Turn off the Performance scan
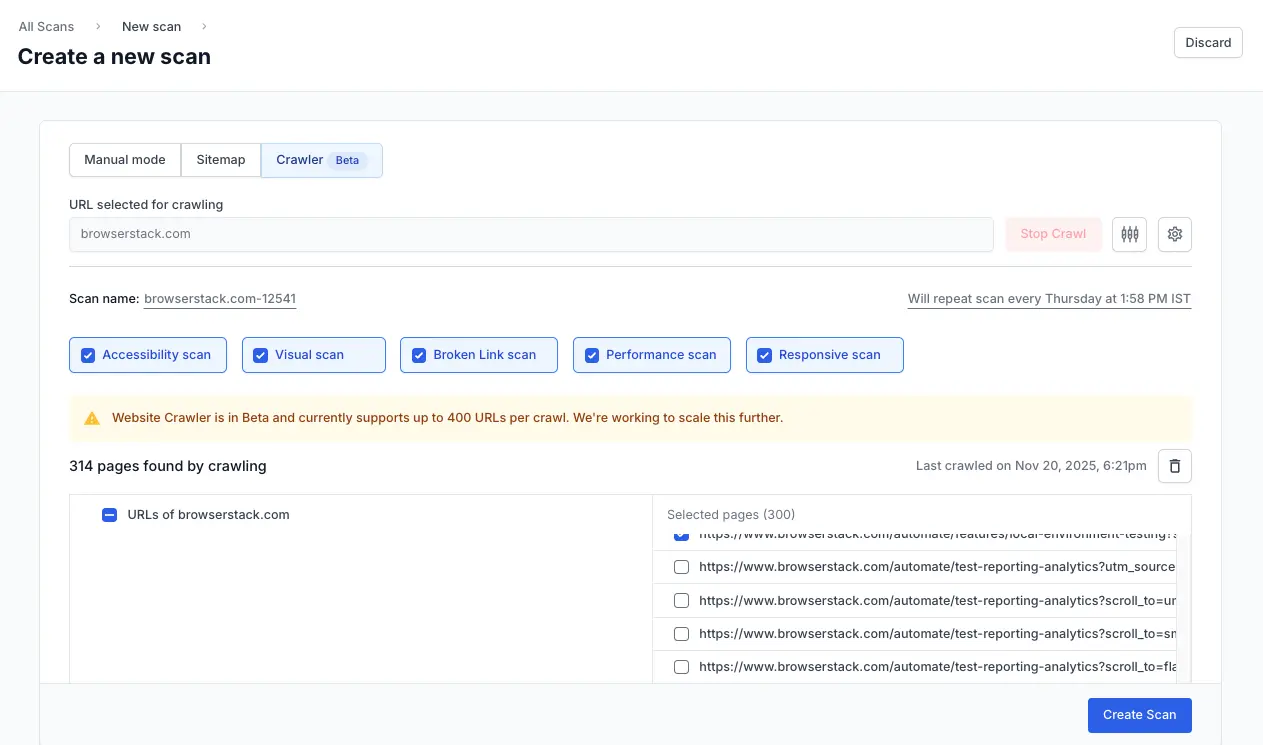 [x=592, y=354]
